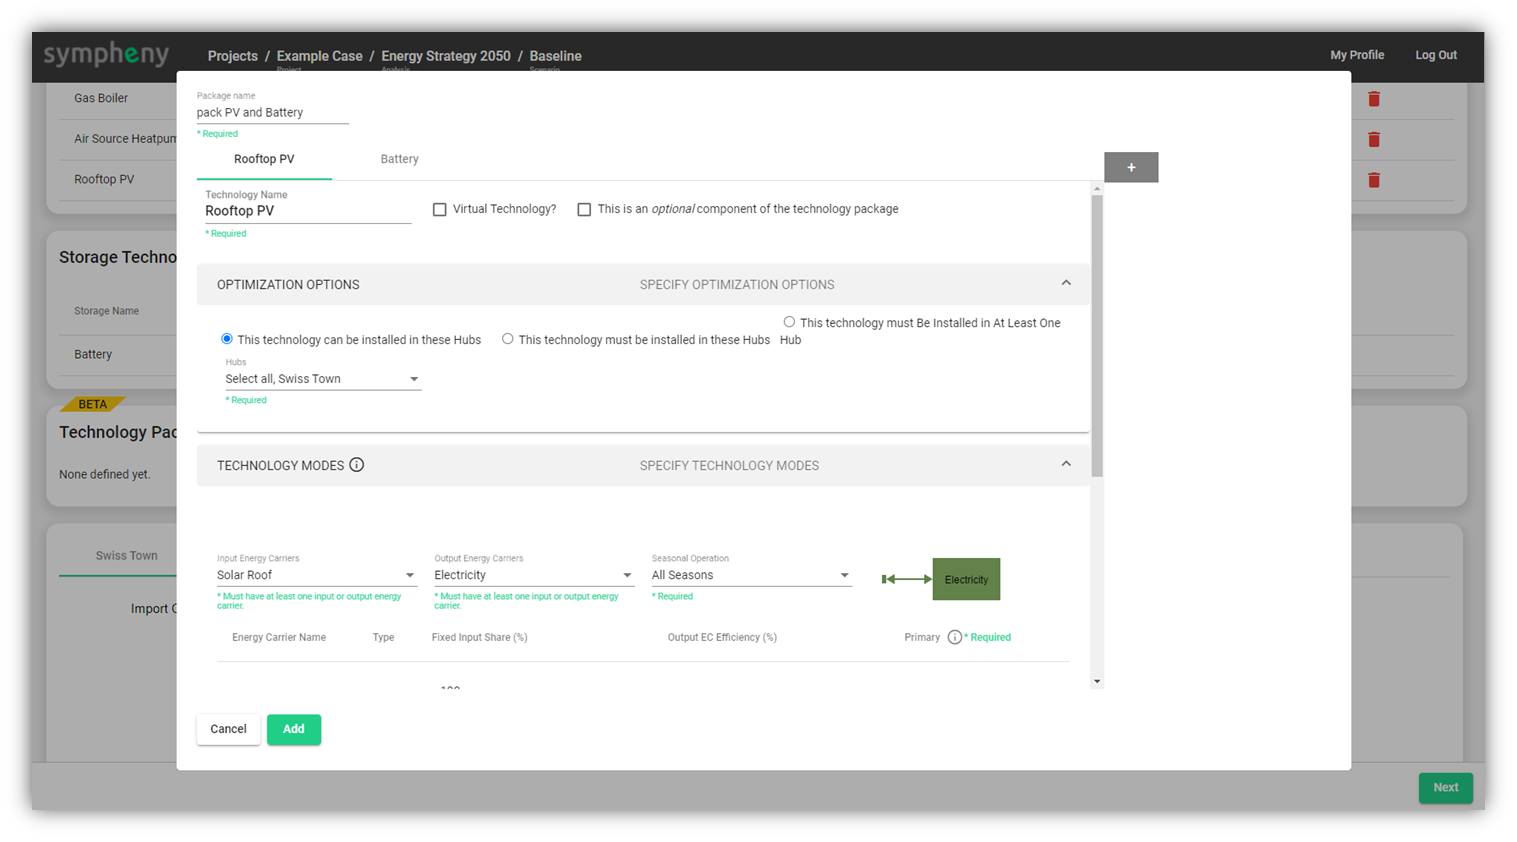Image resolution: width=1517 pixels, height=842 pixels.
Task: Click the sympheny logo
Action: (x=106, y=55)
